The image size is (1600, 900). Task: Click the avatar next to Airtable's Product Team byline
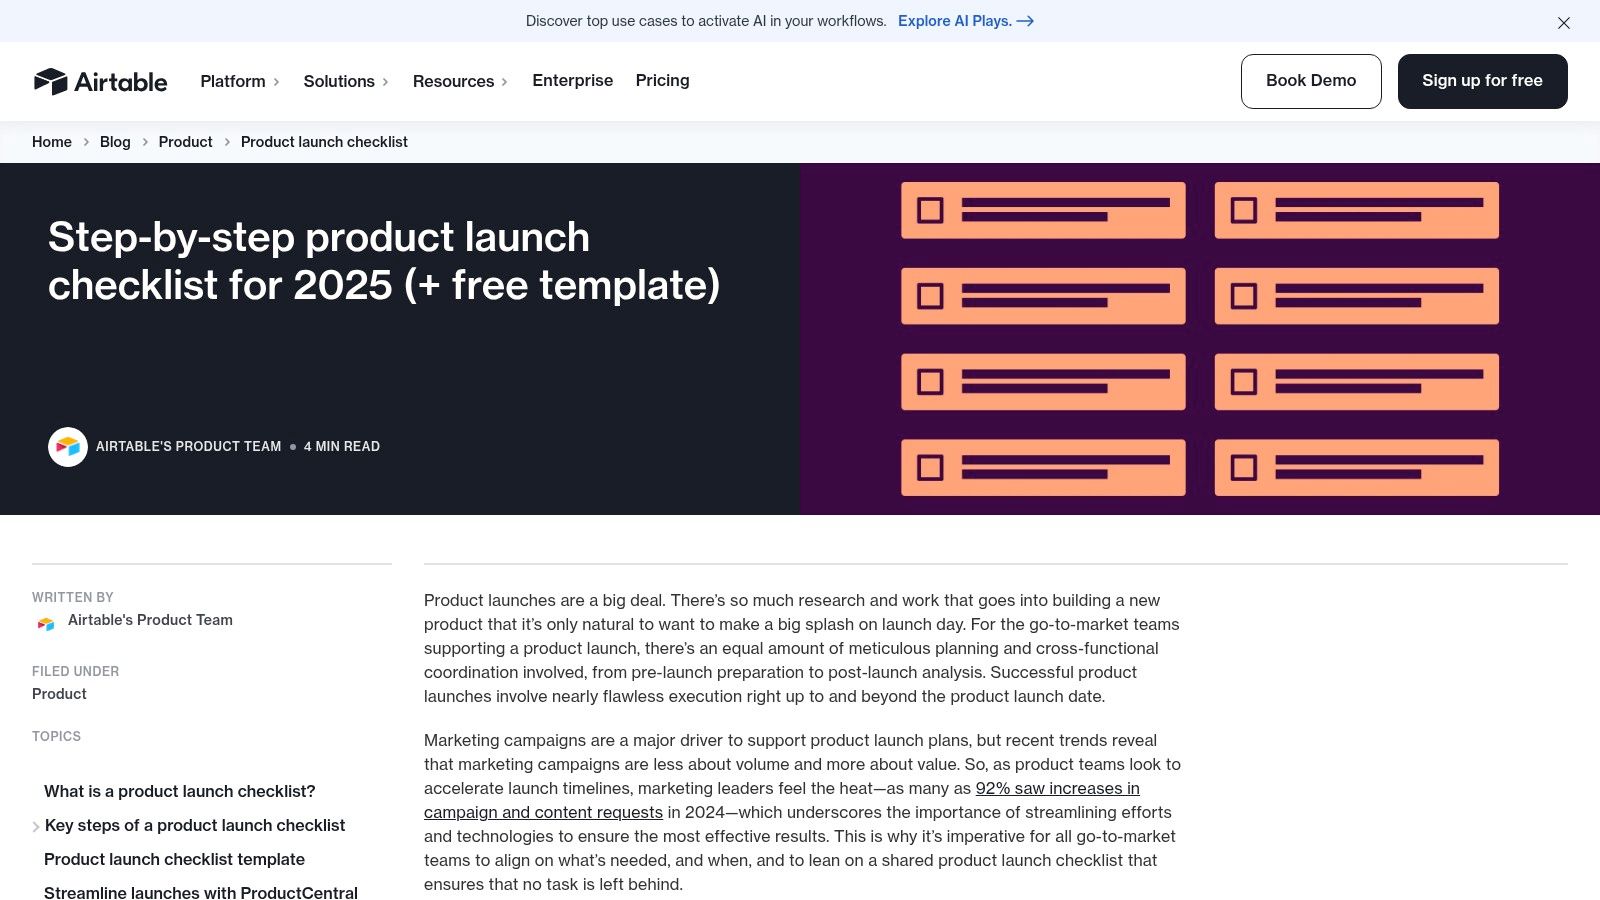click(68, 446)
